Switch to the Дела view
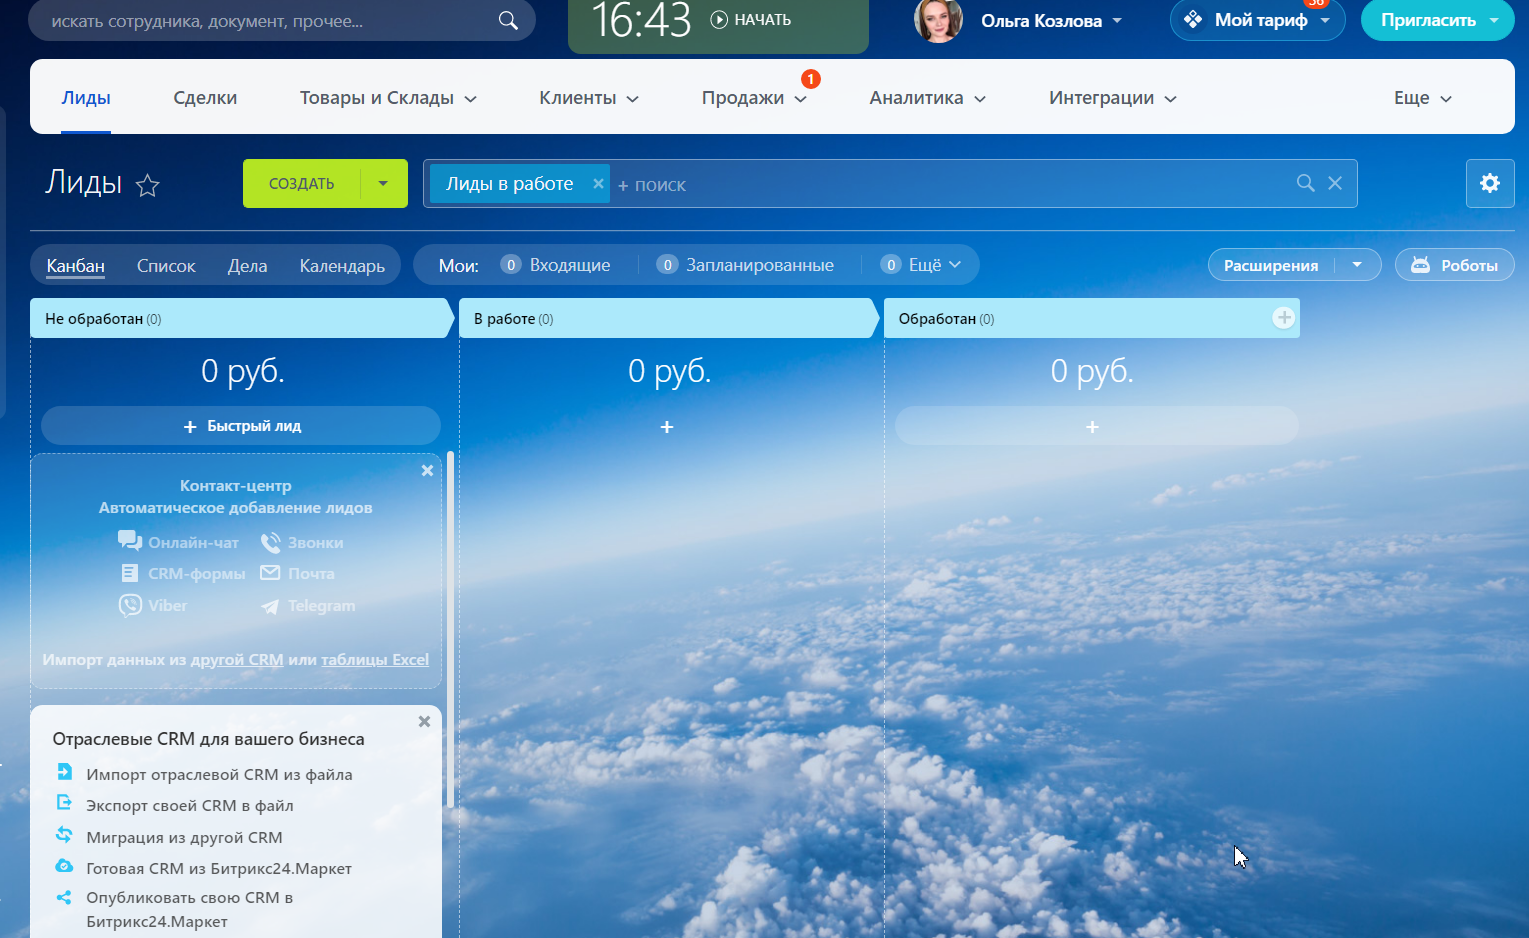This screenshot has height=938, width=1529. click(247, 265)
